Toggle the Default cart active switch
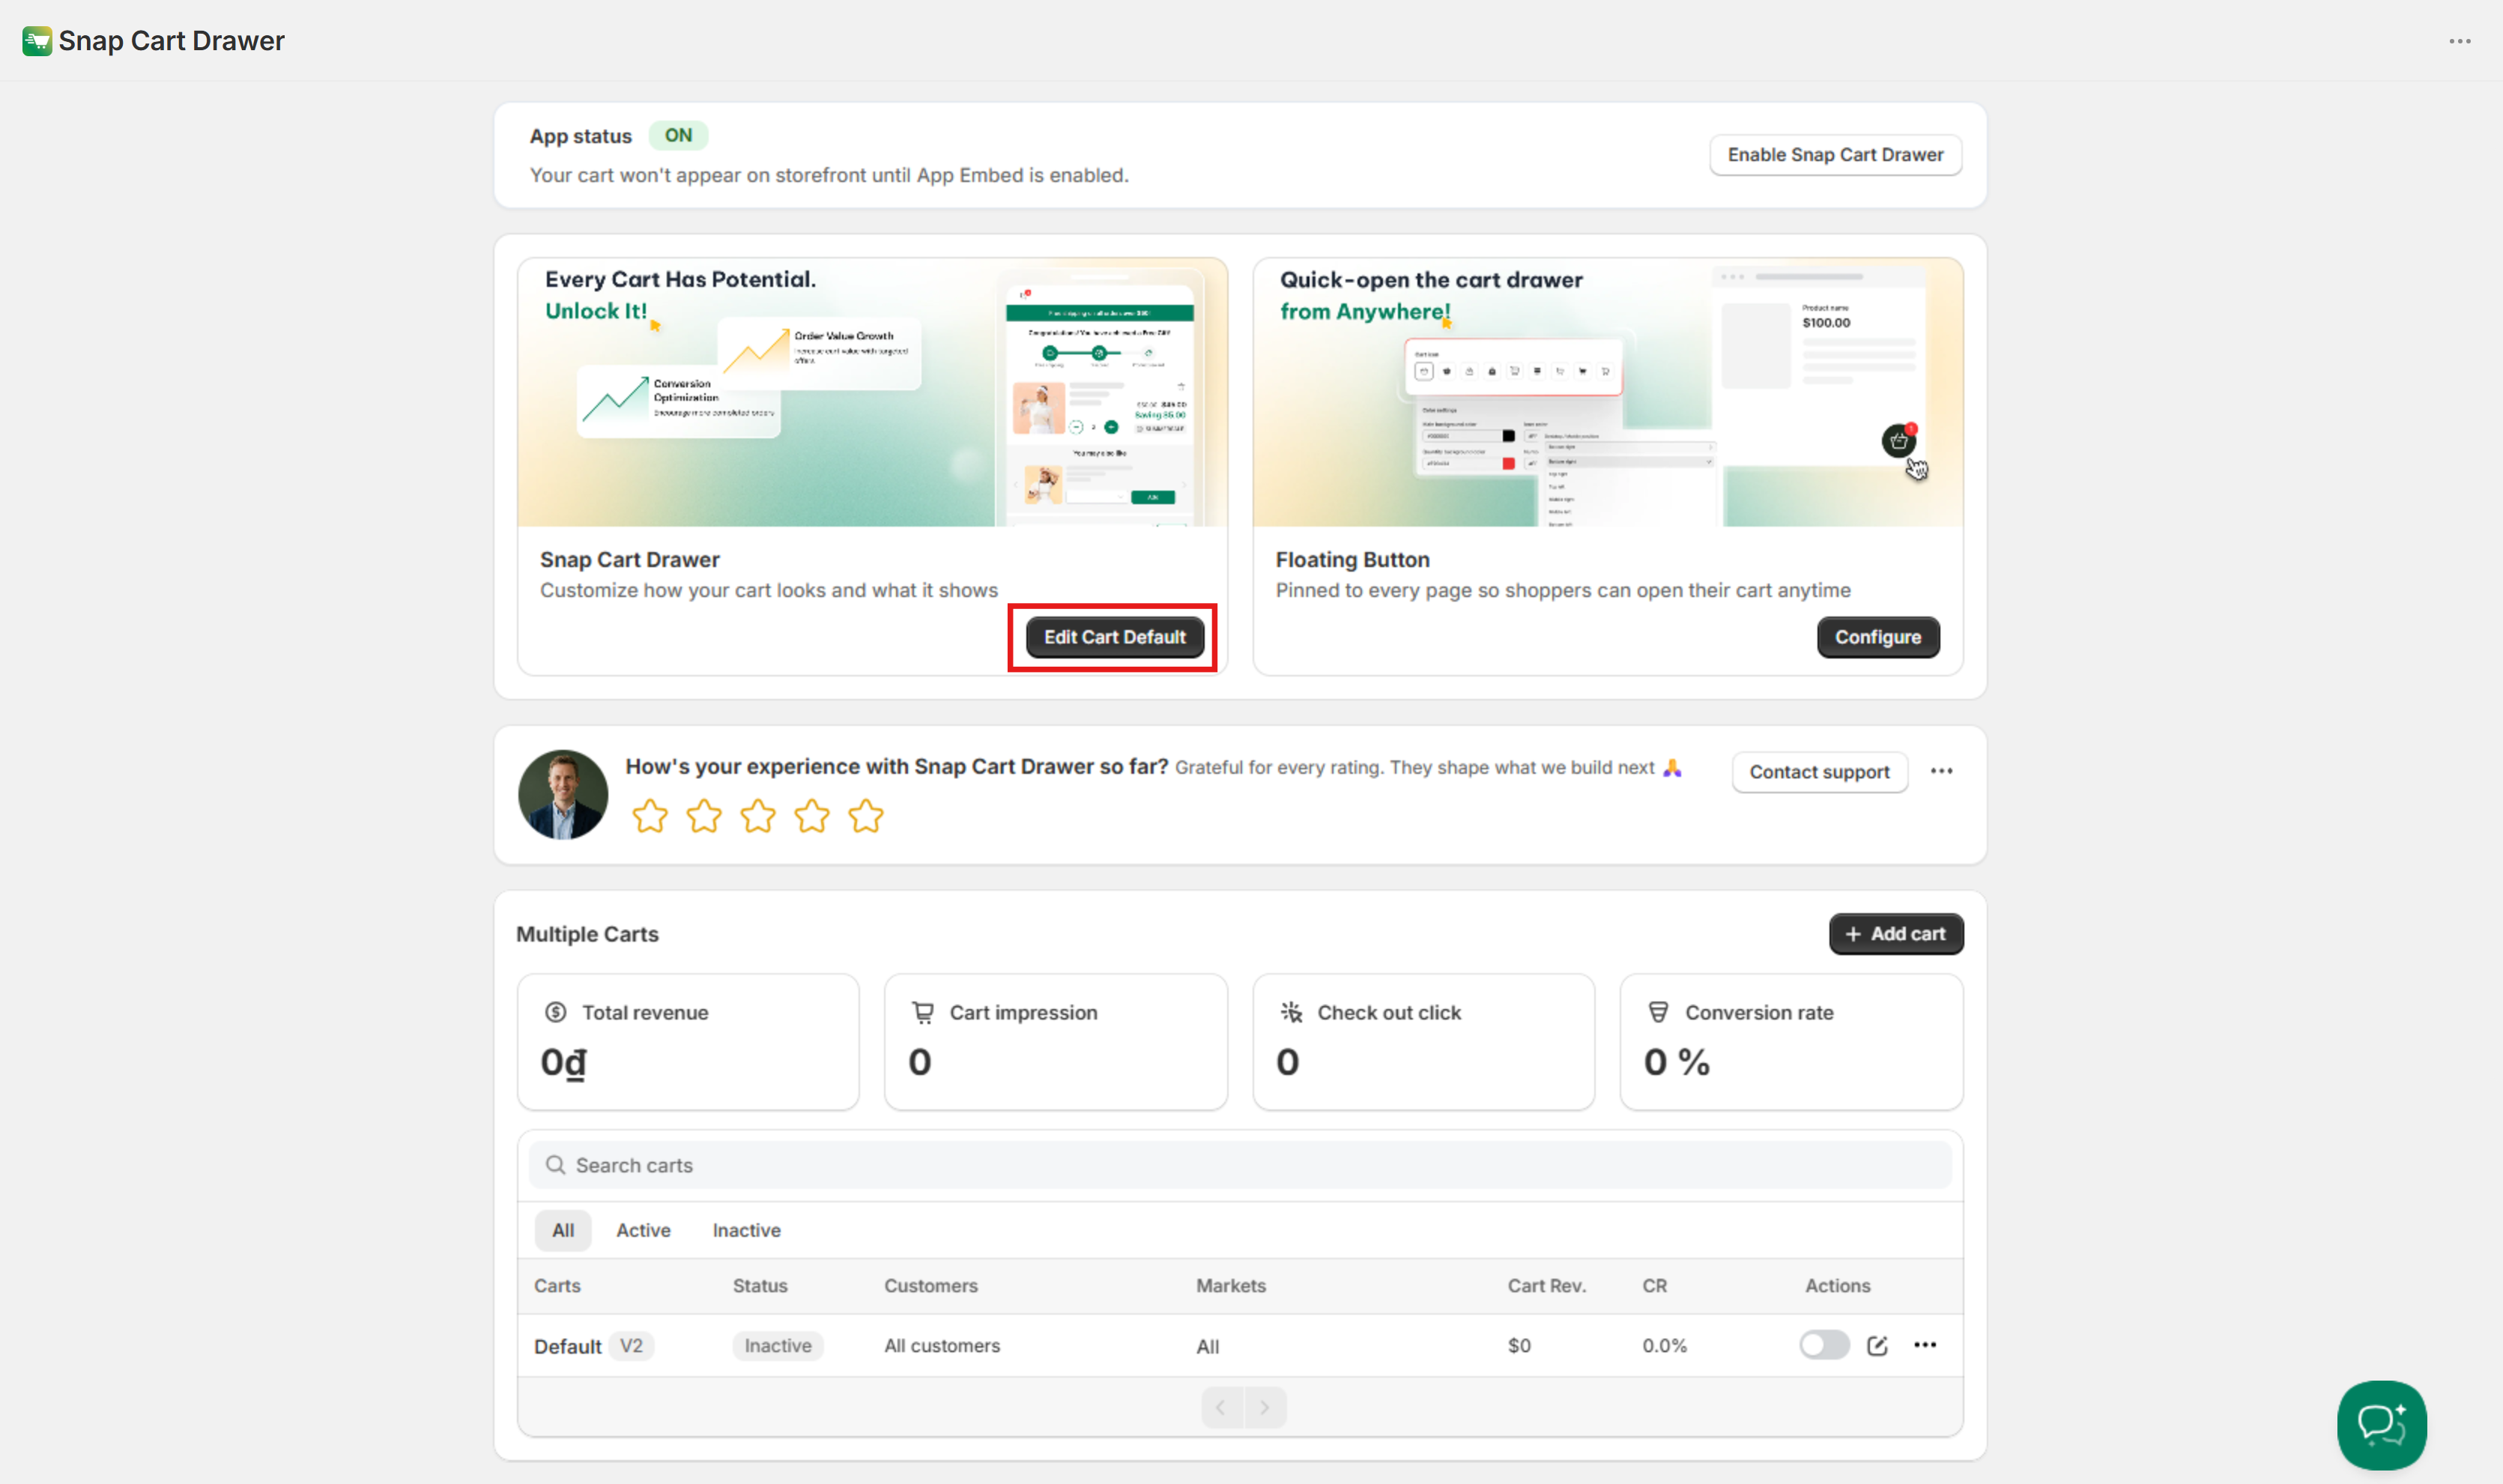2503x1484 pixels. click(1824, 1345)
